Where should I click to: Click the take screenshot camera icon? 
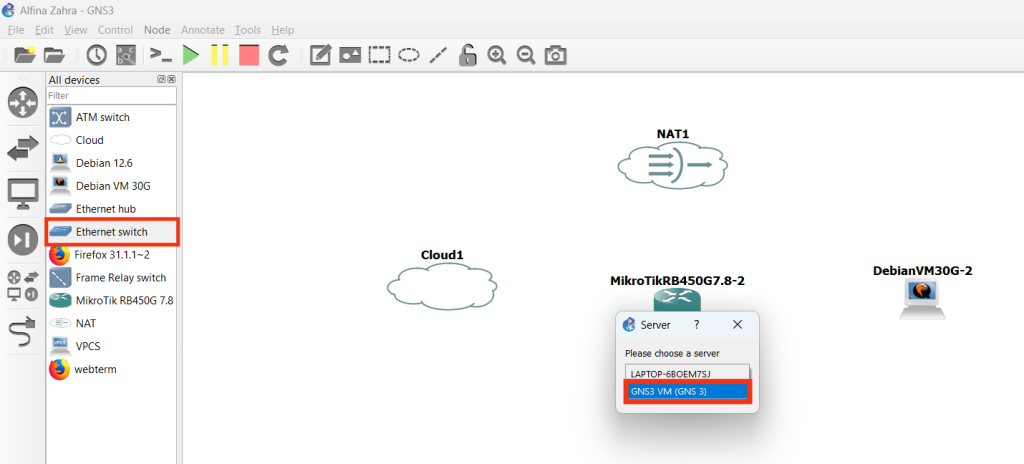click(555, 55)
